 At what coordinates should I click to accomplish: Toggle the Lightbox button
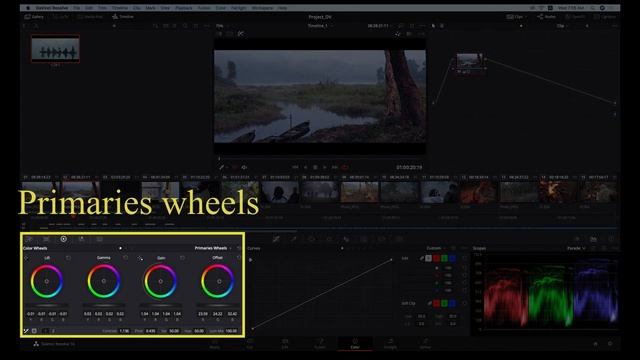(605, 17)
